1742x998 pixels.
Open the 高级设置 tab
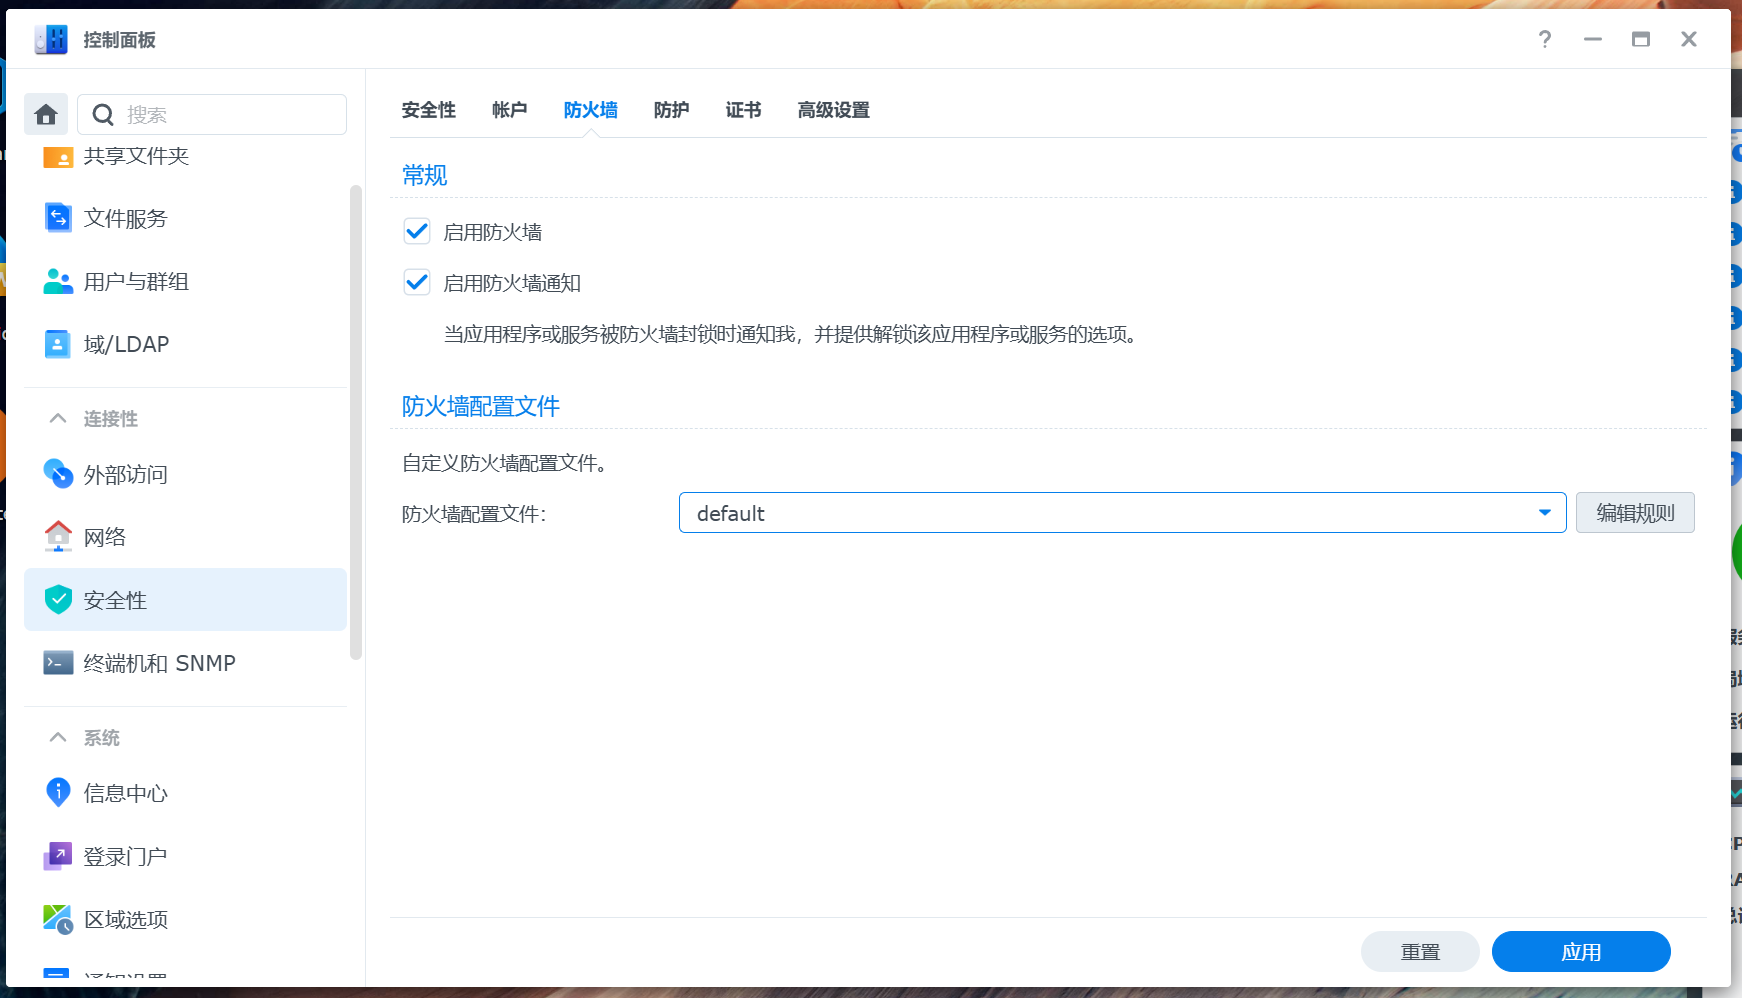click(x=833, y=110)
